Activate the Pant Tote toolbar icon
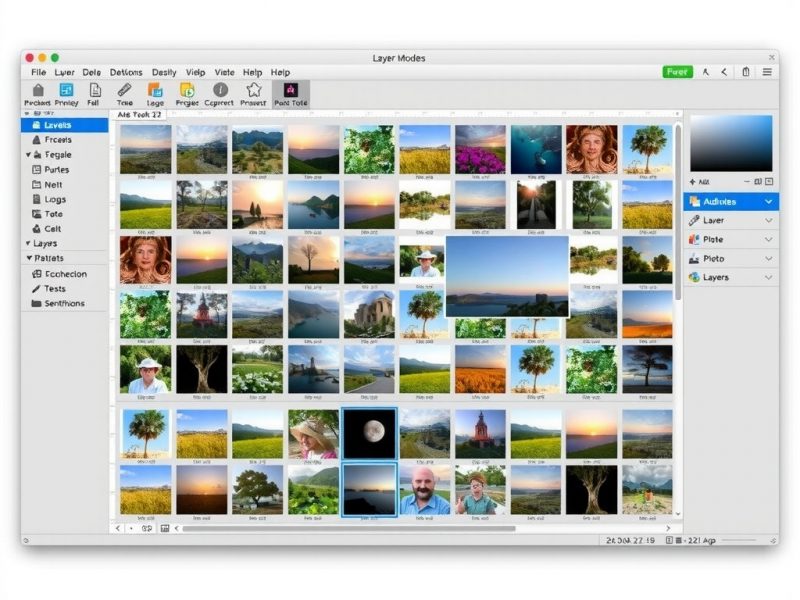This screenshot has width=800, height=600. pyautogui.click(x=290, y=92)
